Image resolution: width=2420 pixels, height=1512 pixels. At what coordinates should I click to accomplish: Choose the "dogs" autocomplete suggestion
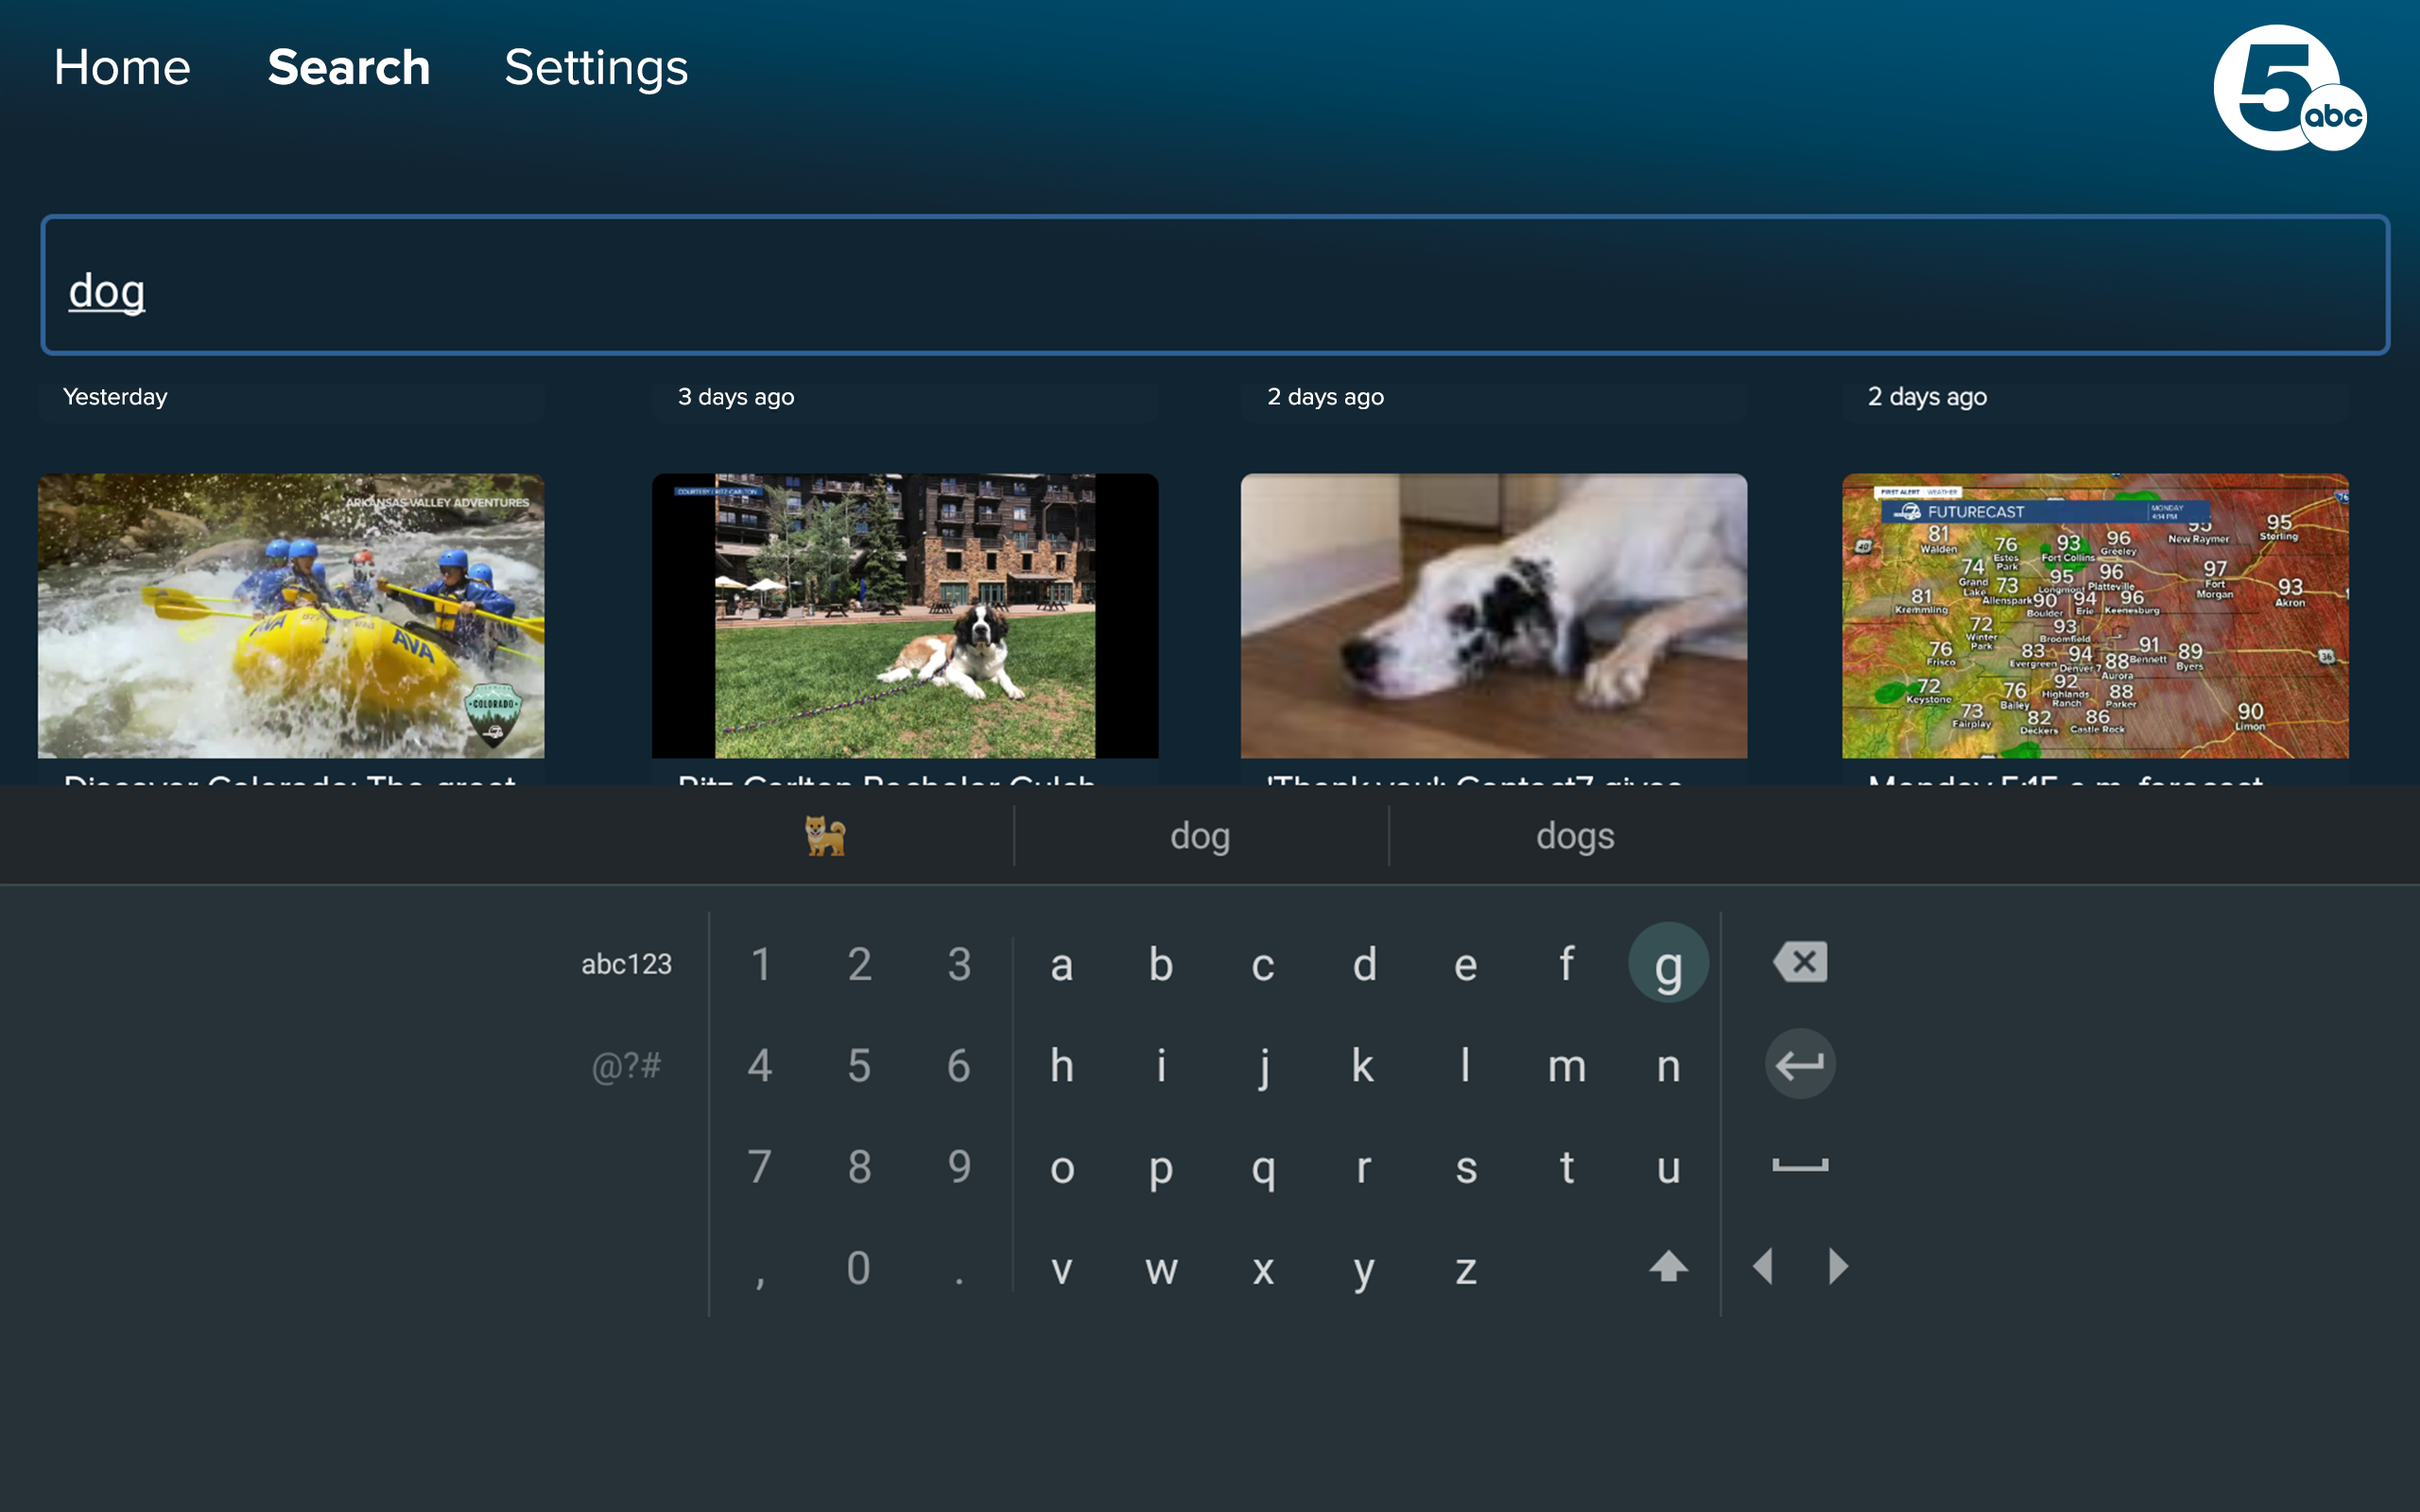tap(1574, 835)
